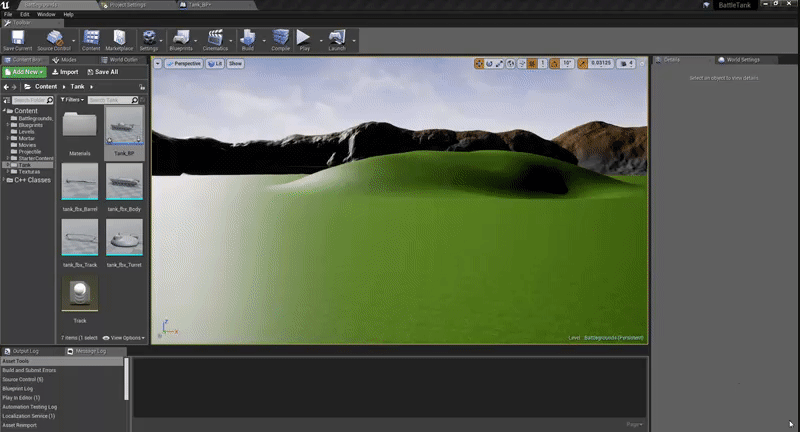This screenshot has width=800, height=432.
Task: Open the Cinematics toolbar icon
Action: [x=214, y=38]
